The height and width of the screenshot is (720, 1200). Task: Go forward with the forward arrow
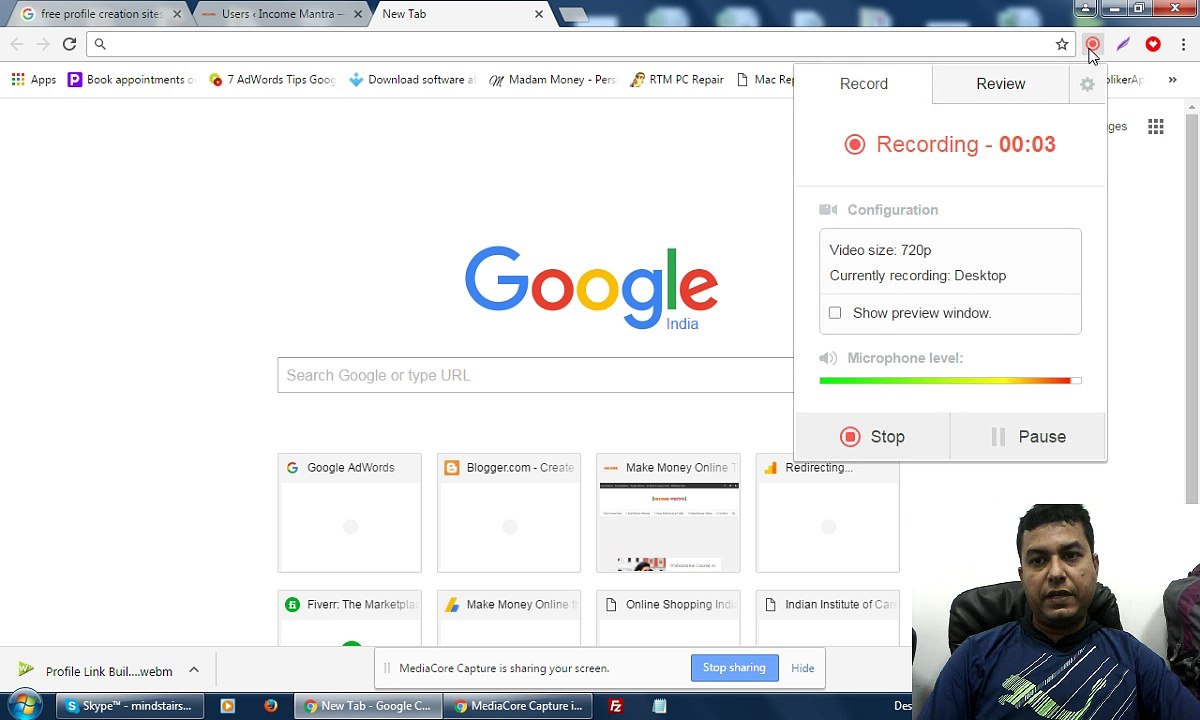(x=43, y=44)
